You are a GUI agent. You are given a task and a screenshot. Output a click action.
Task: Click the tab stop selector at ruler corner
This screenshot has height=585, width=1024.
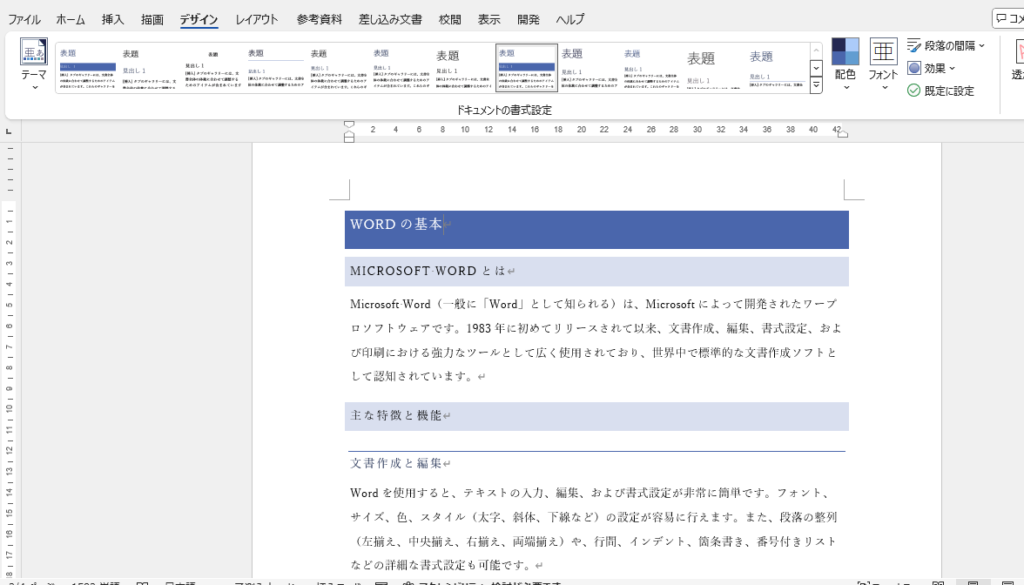click(x=8, y=131)
